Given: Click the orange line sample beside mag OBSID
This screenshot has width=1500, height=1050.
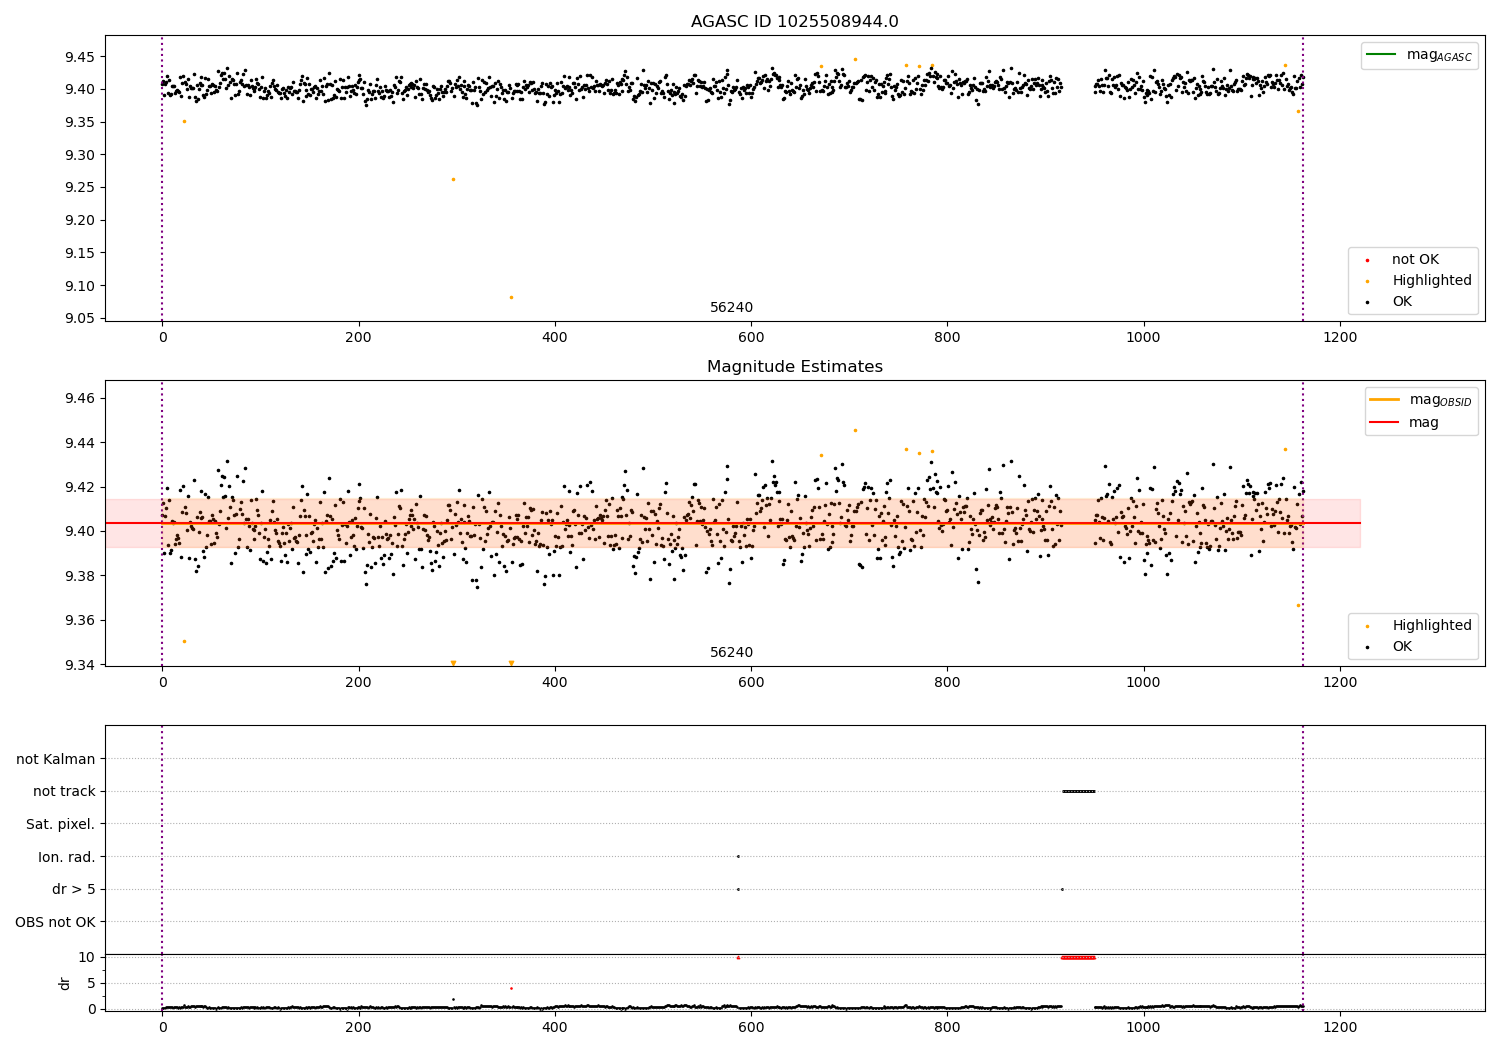Looking at the screenshot, I should [x=1385, y=400].
